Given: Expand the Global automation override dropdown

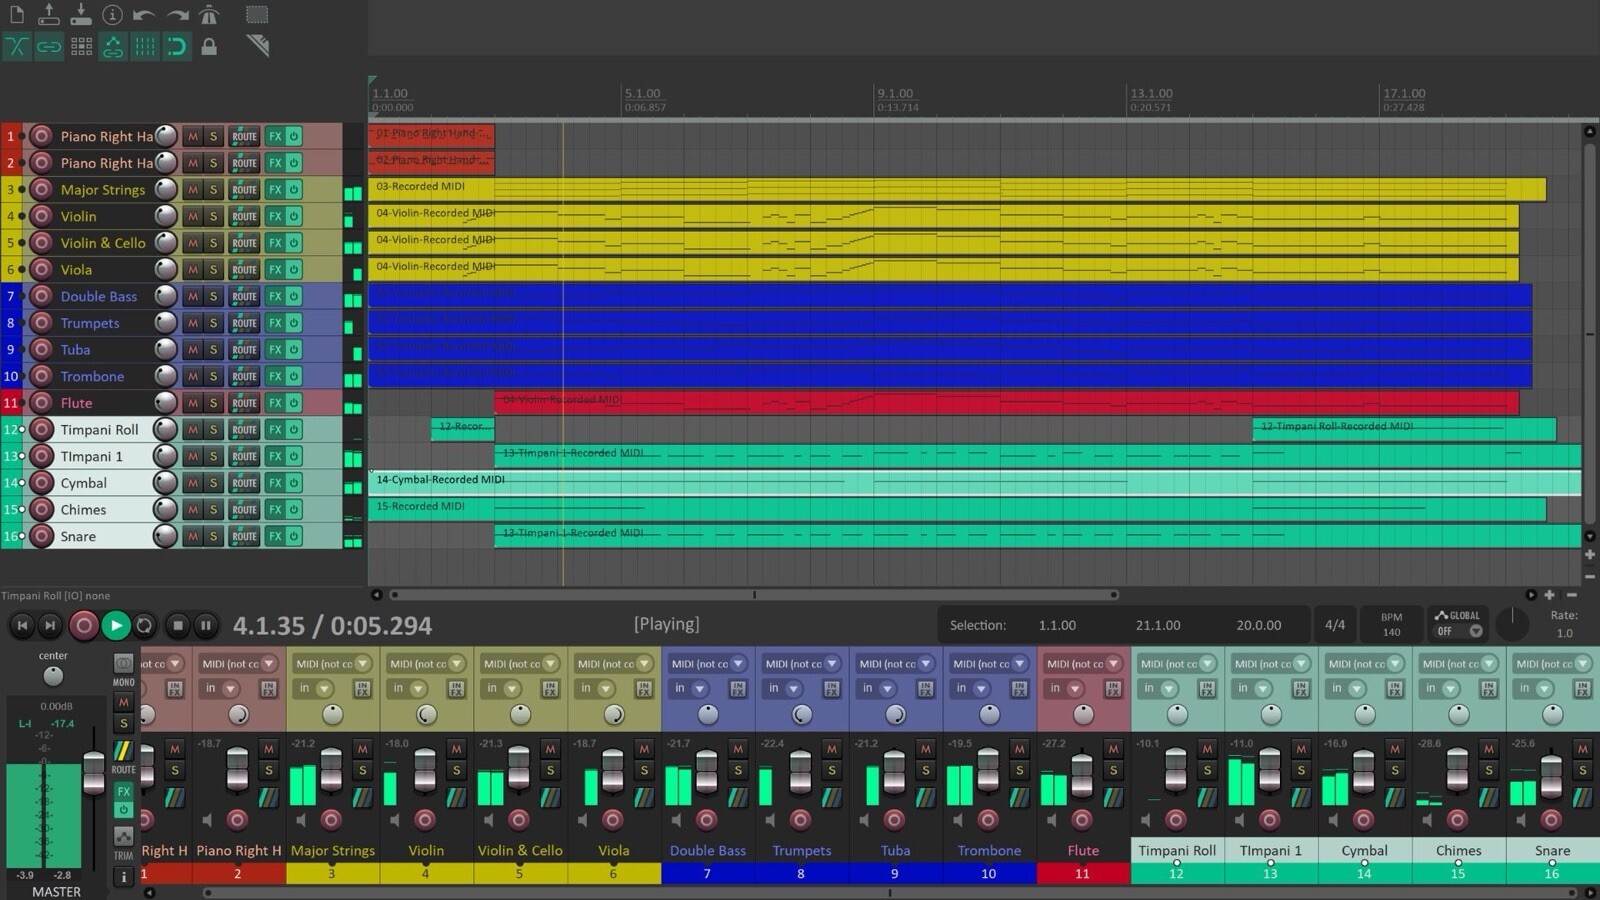Looking at the screenshot, I should coord(1475,631).
